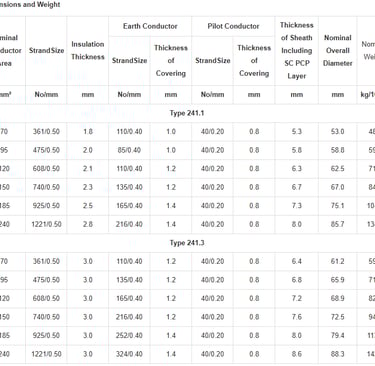Select the insulation thickness value 2.5
The image size is (375, 366).
pos(88,206)
